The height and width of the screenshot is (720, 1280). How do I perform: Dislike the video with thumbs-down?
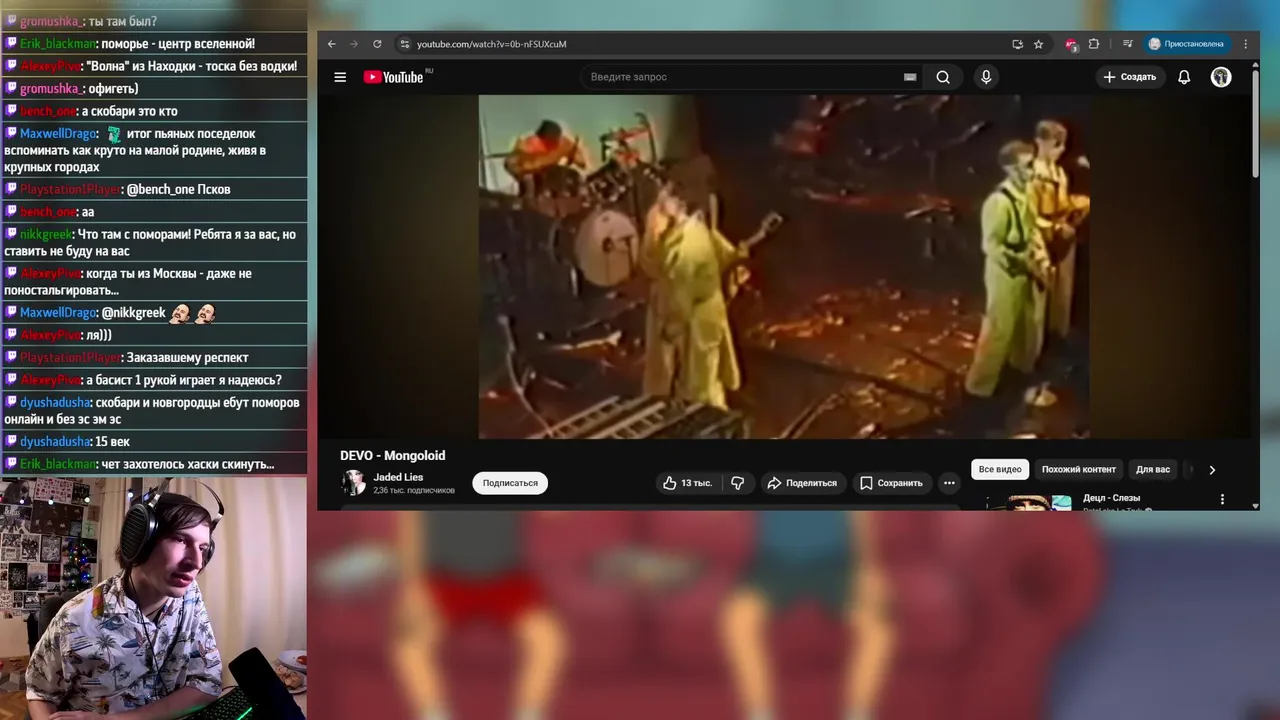[738, 483]
